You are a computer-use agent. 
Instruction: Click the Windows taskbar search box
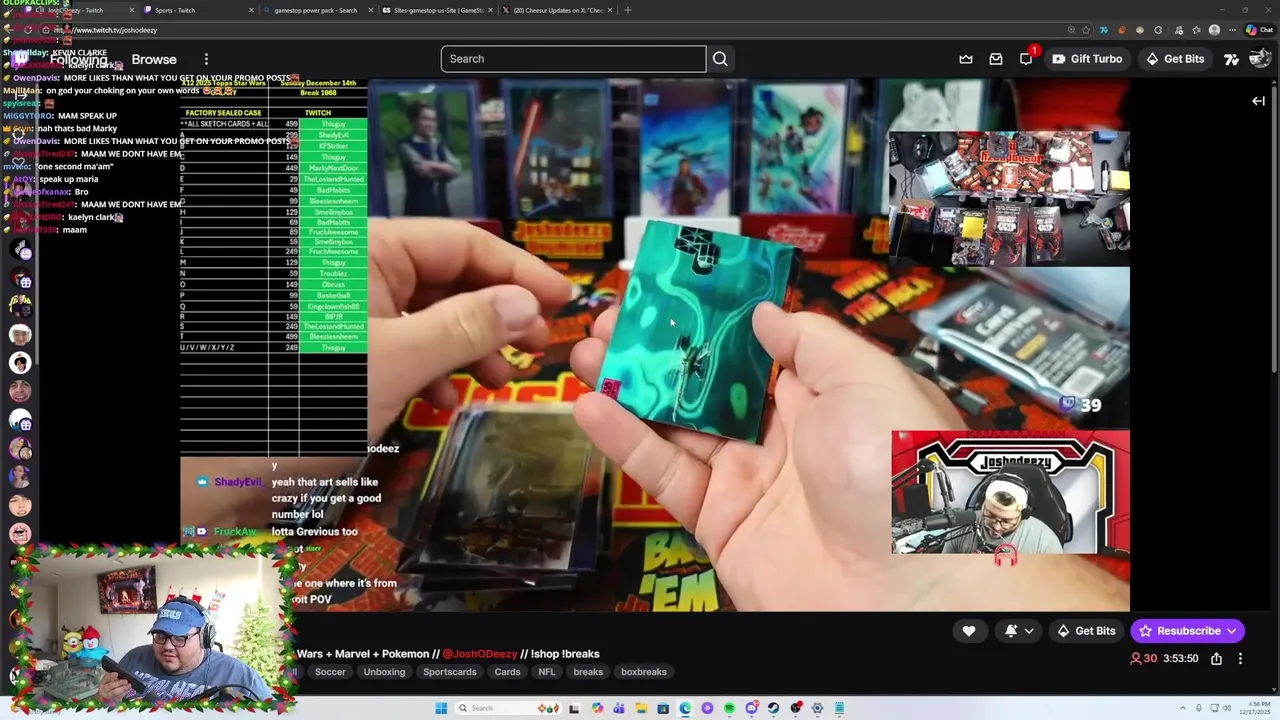point(508,708)
